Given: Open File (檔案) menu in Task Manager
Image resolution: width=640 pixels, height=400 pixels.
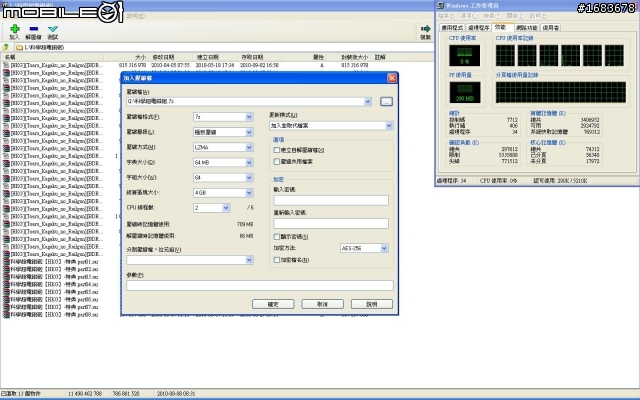Looking at the screenshot, I should [x=446, y=16].
